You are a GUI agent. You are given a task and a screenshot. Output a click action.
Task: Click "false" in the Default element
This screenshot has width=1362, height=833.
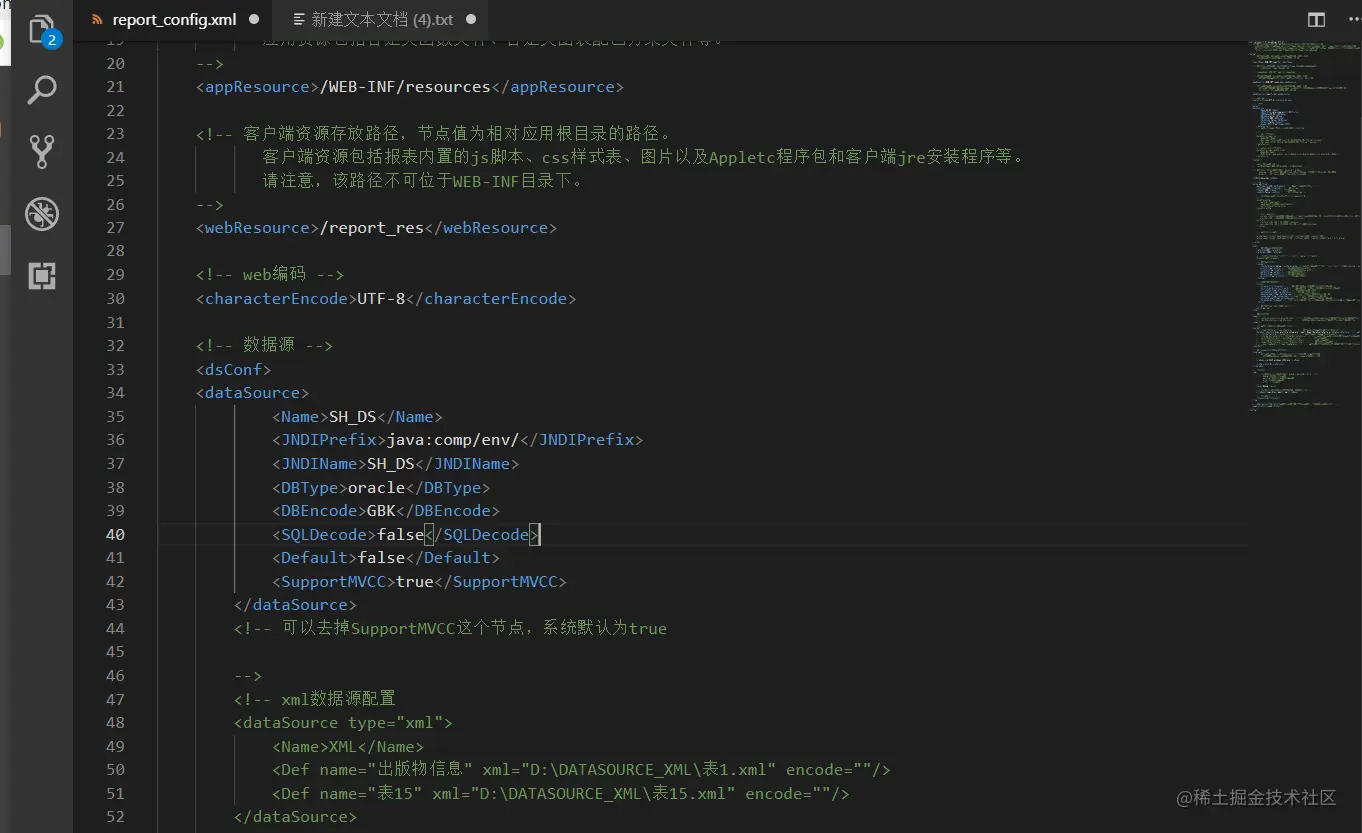tap(382, 558)
